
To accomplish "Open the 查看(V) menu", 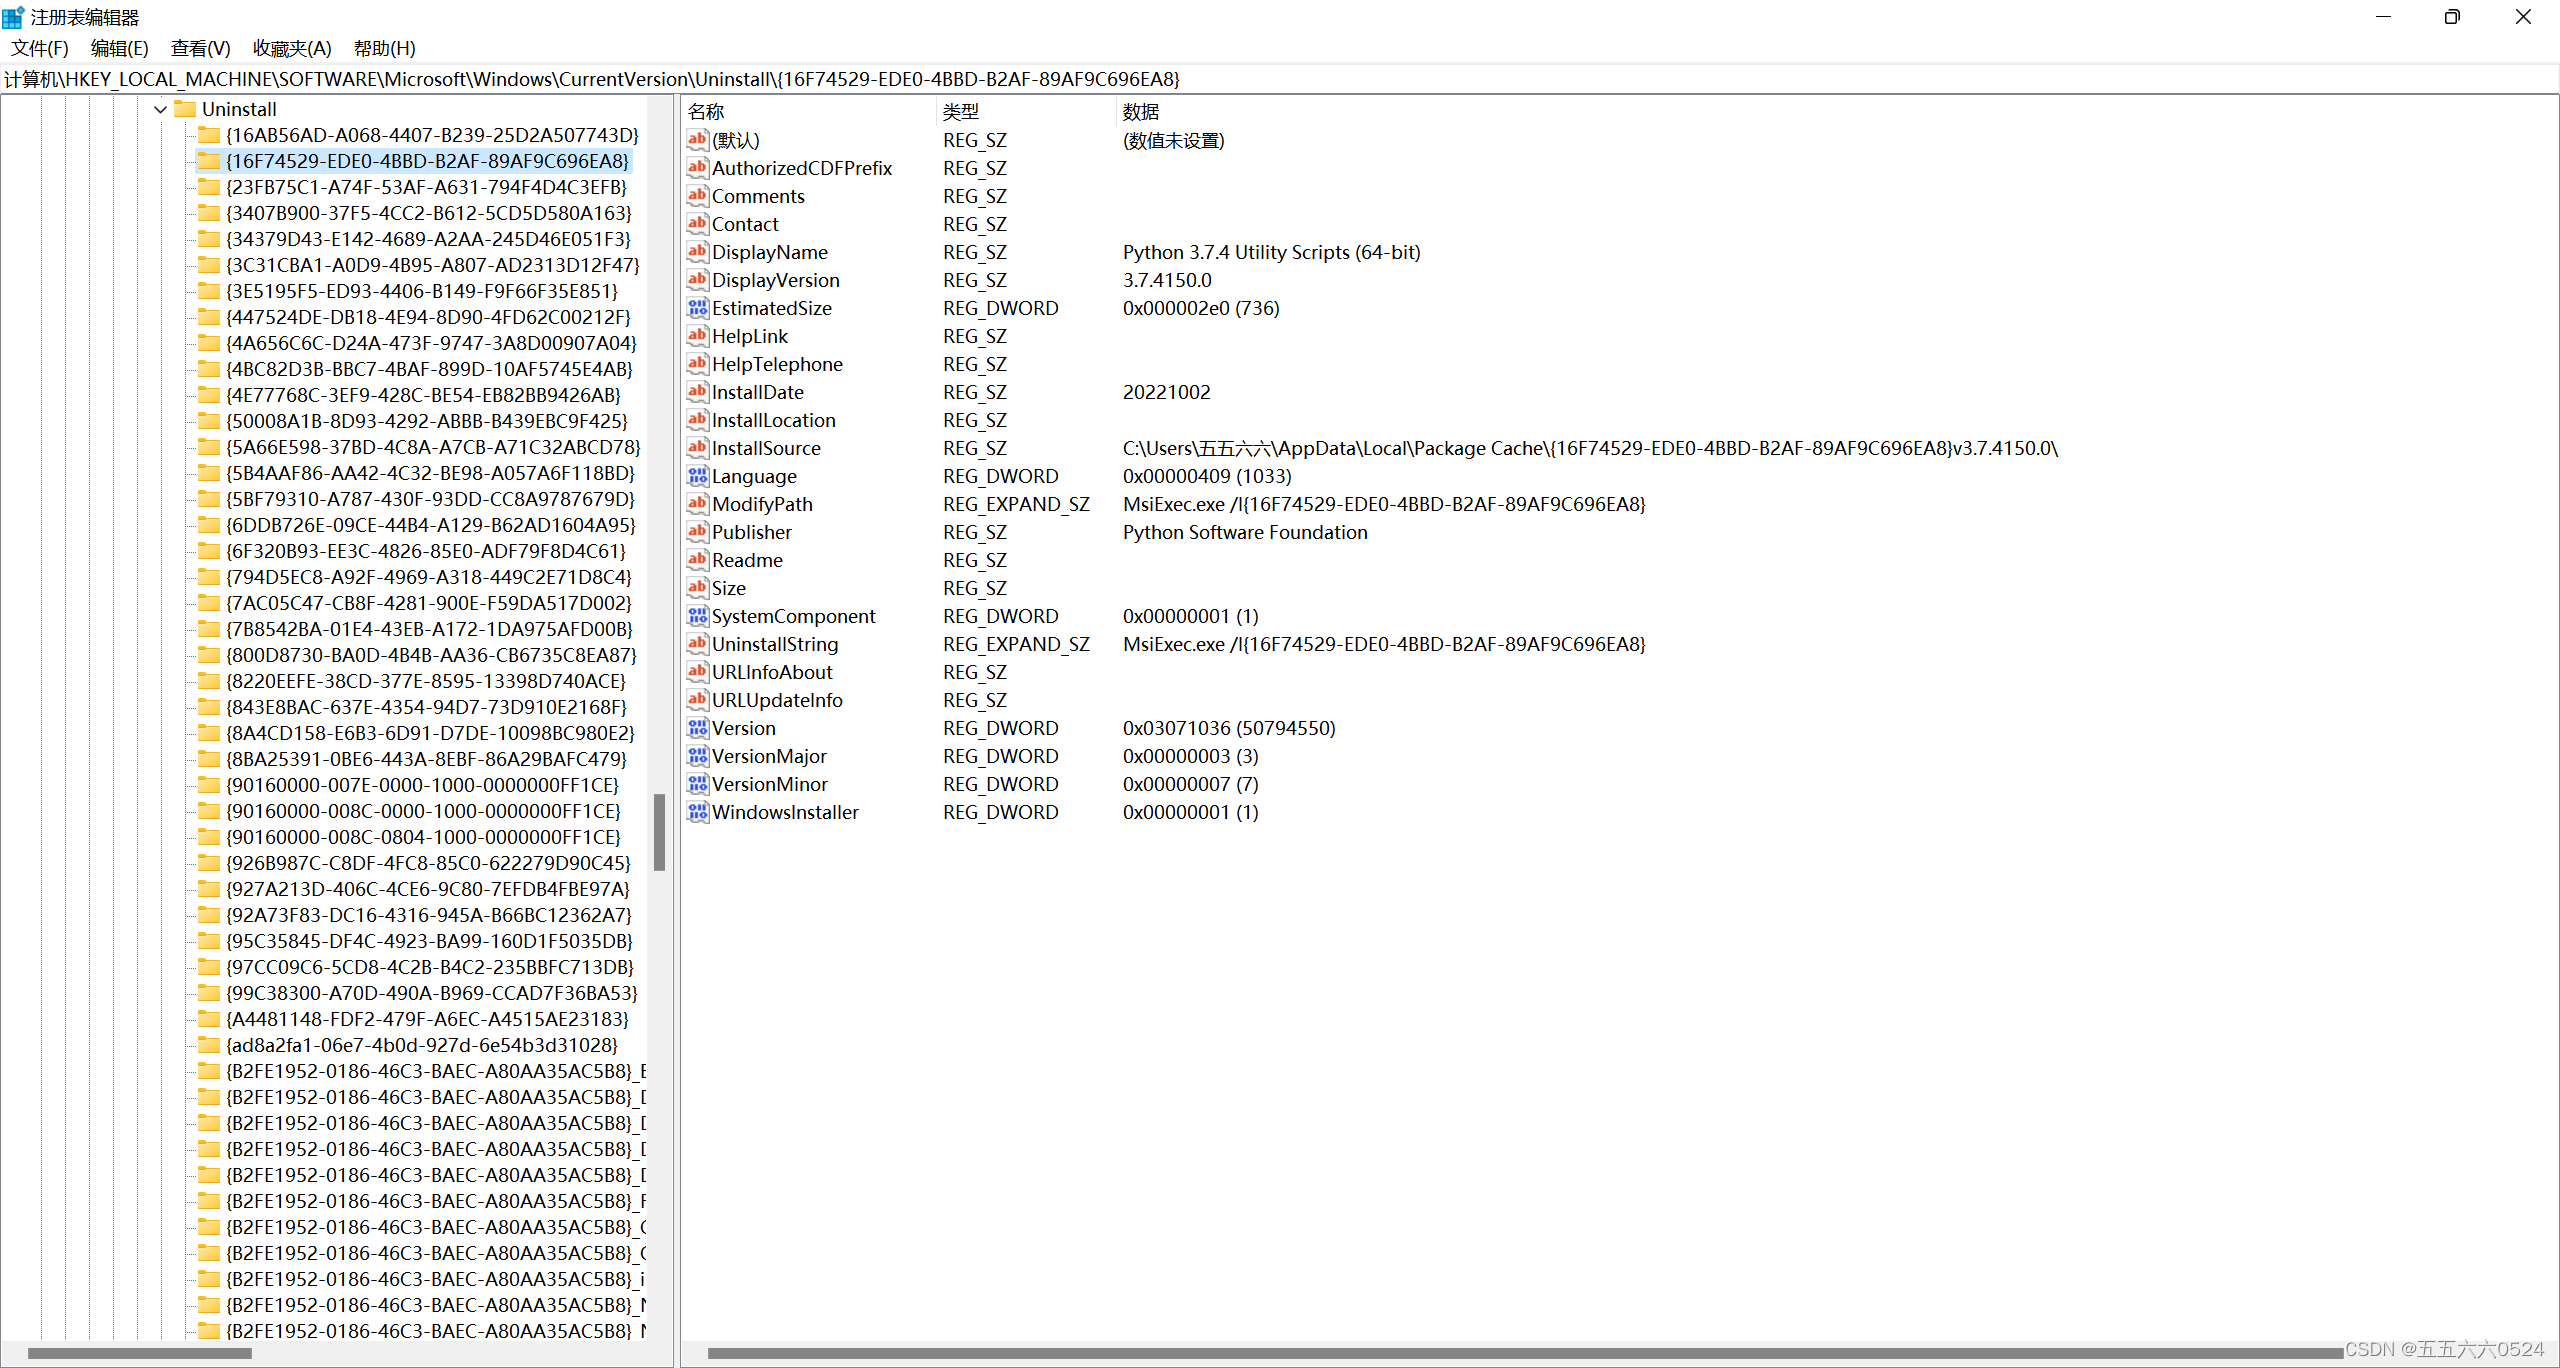I will coord(200,48).
